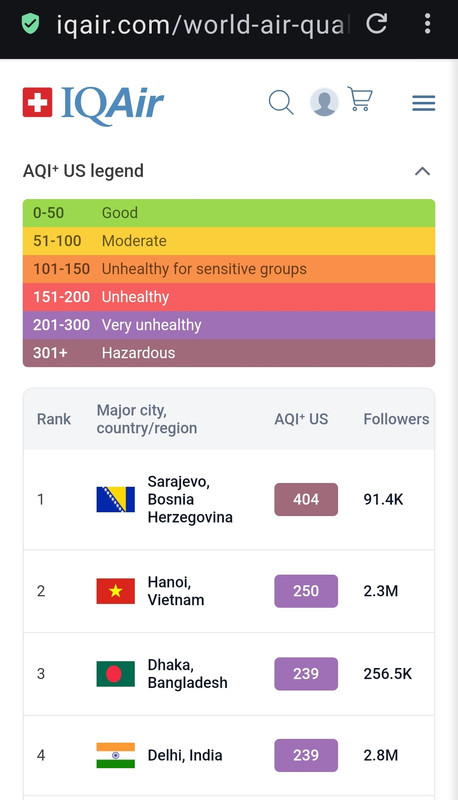Sort by Followers column header

pyautogui.click(x=396, y=419)
